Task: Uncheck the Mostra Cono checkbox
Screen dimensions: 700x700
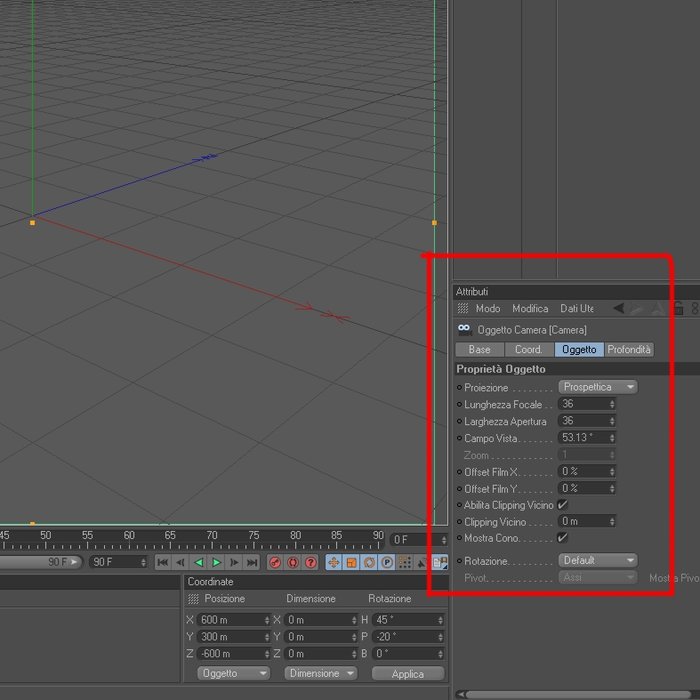Action: point(562,538)
